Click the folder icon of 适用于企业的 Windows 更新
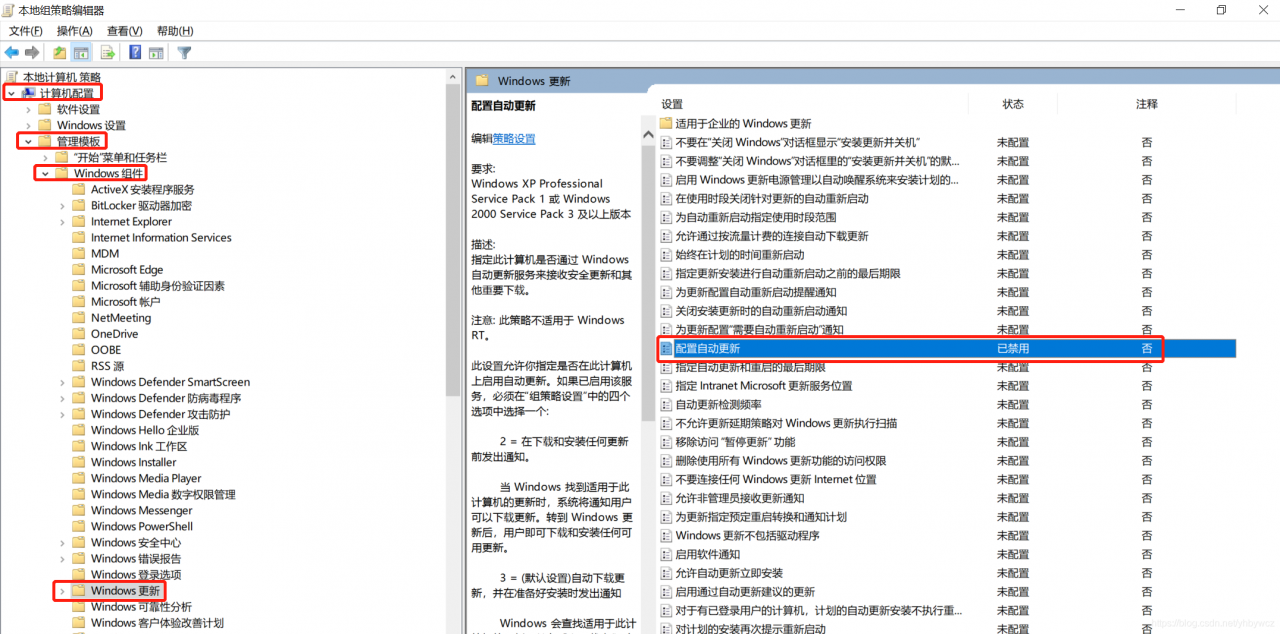Viewport: 1280px width, 634px height. [x=666, y=124]
